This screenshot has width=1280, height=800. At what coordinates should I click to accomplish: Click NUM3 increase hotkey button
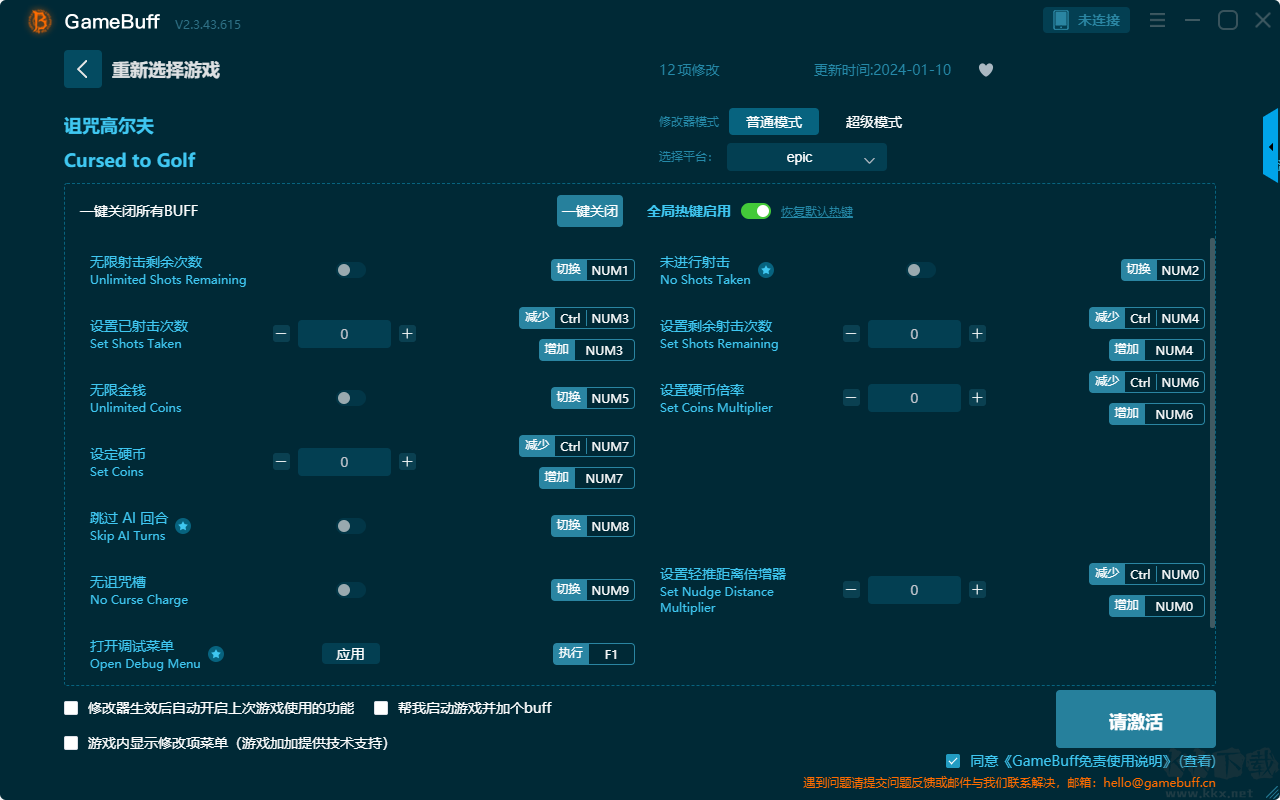coord(587,350)
